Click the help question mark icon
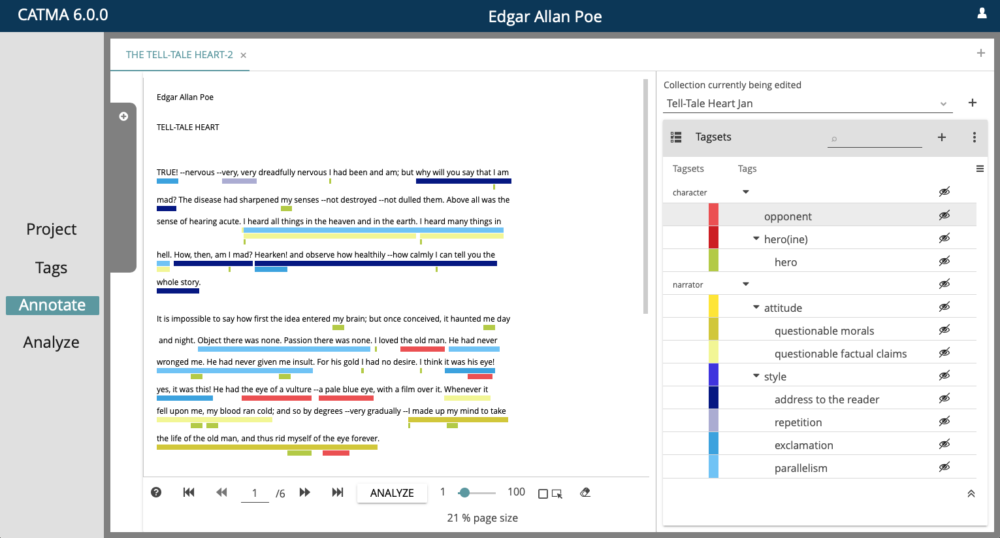The height and width of the screenshot is (538, 1000). click(x=156, y=492)
